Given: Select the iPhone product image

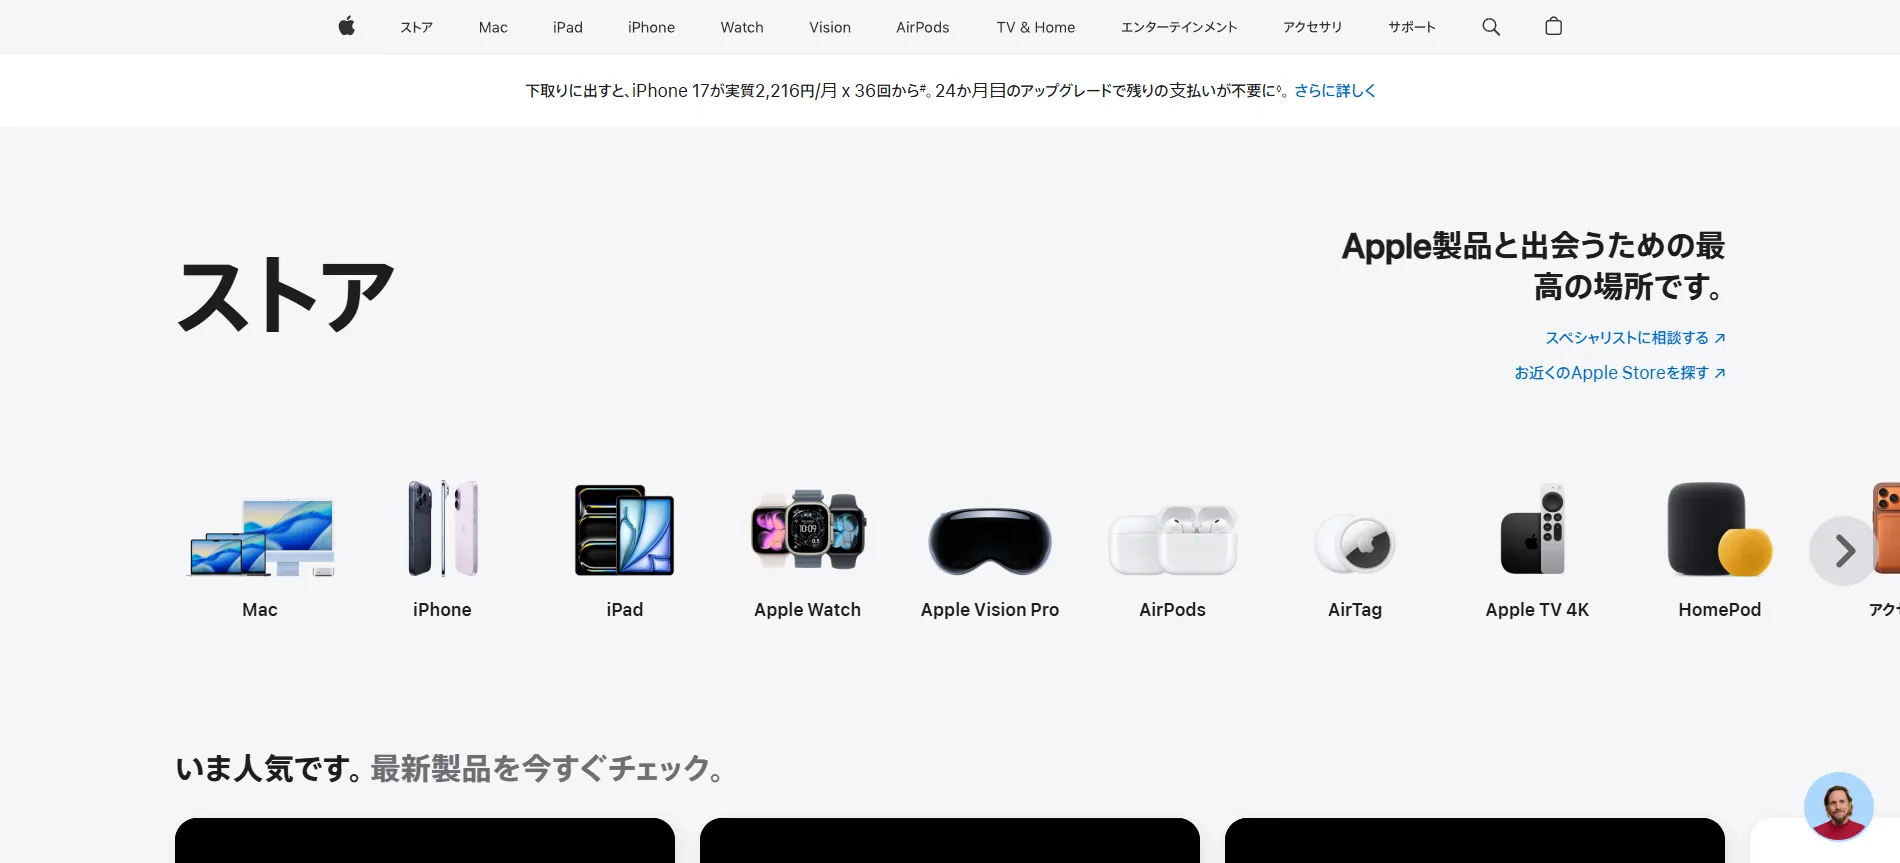Looking at the screenshot, I should (x=442, y=528).
